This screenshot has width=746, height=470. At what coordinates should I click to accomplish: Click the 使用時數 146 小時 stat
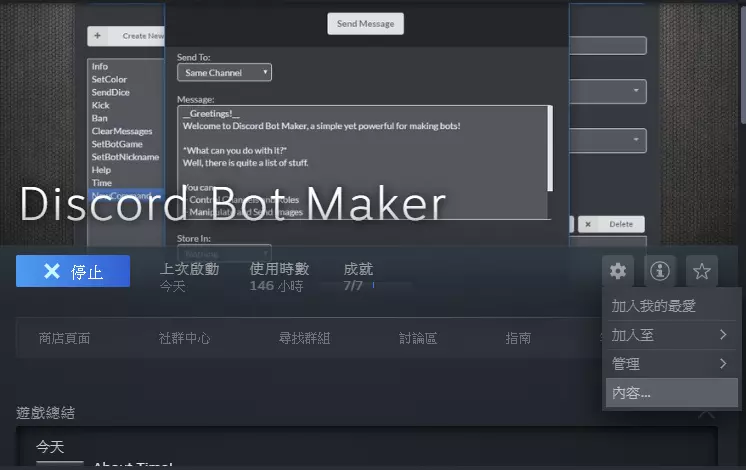[279, 277]
